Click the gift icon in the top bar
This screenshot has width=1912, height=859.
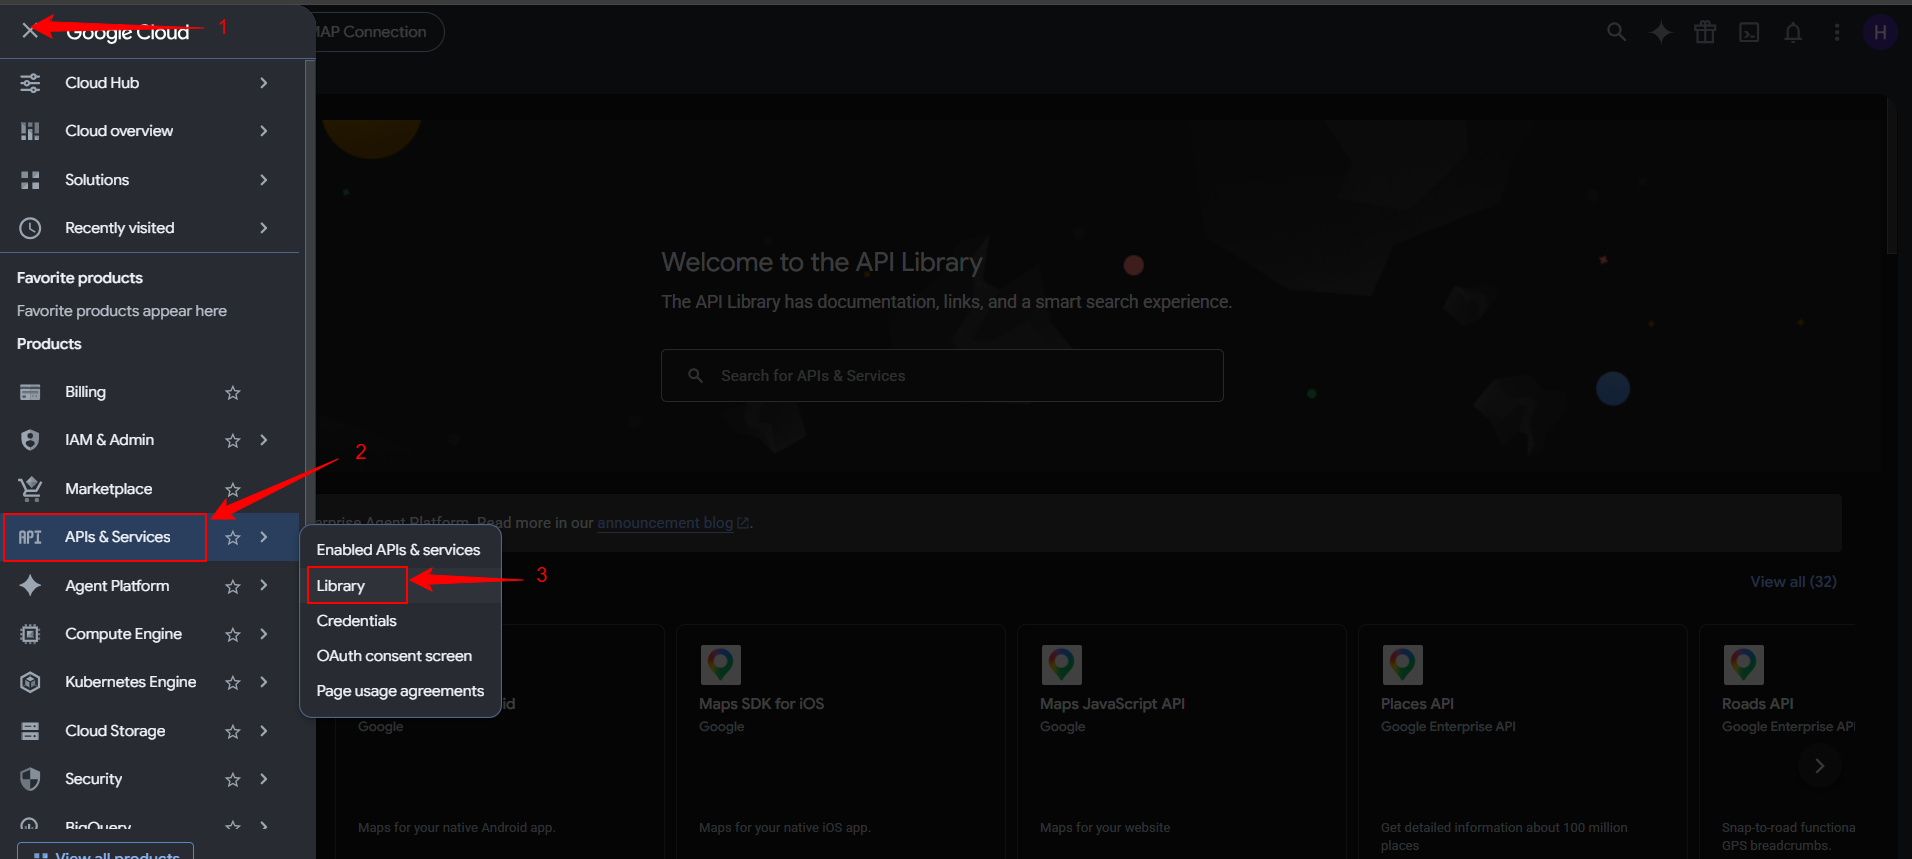1705,32
